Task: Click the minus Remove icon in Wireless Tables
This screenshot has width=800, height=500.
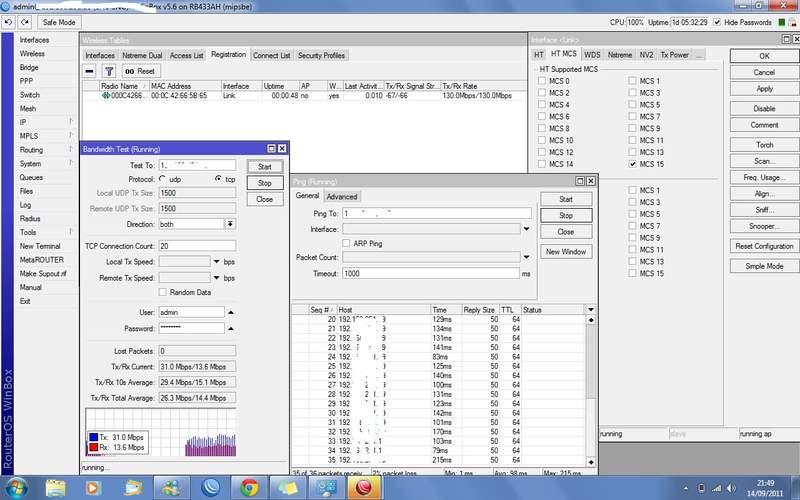Action: [x=89, y=71]
